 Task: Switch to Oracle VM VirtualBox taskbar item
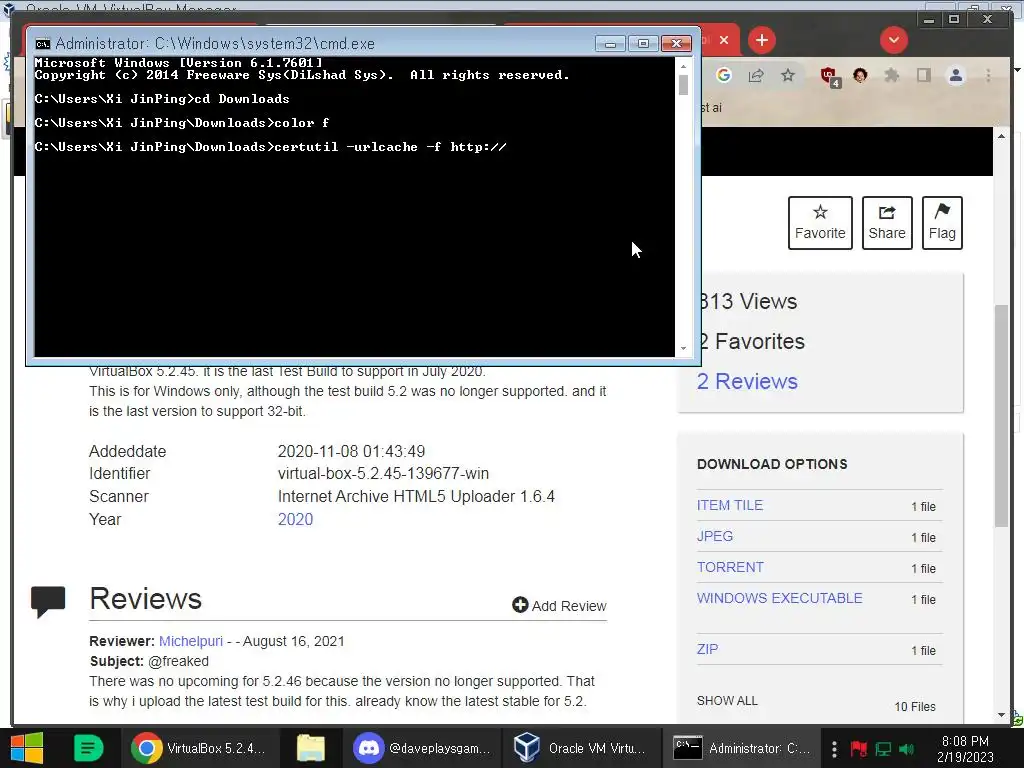[580, 748]
